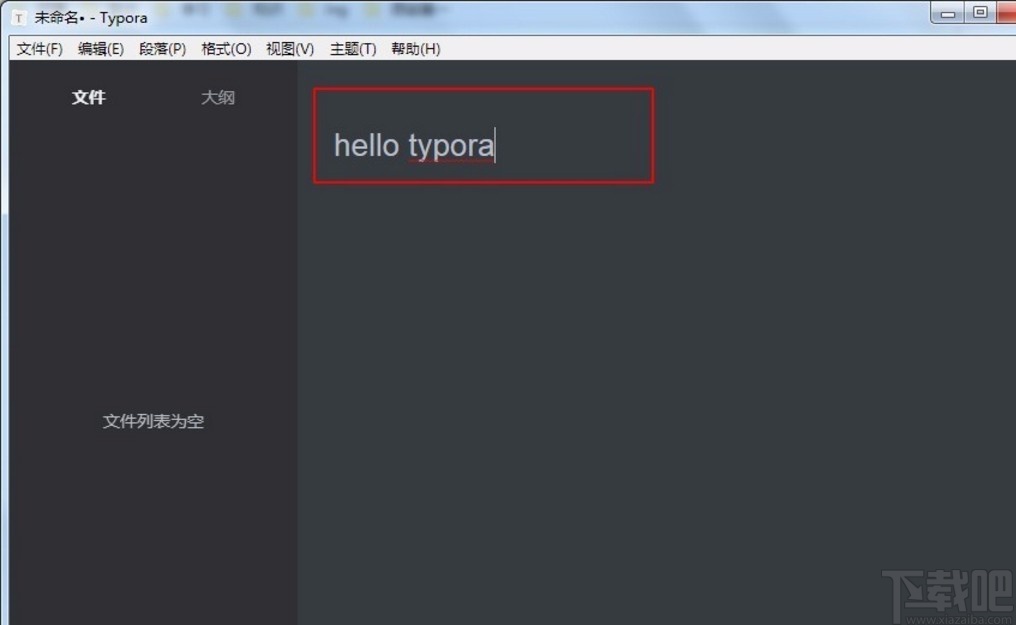Image resolution: width=1016 pixels, height=625 pixels.
Task: Select the 文件 files tab in sidebar
Action: coord(89,98)
